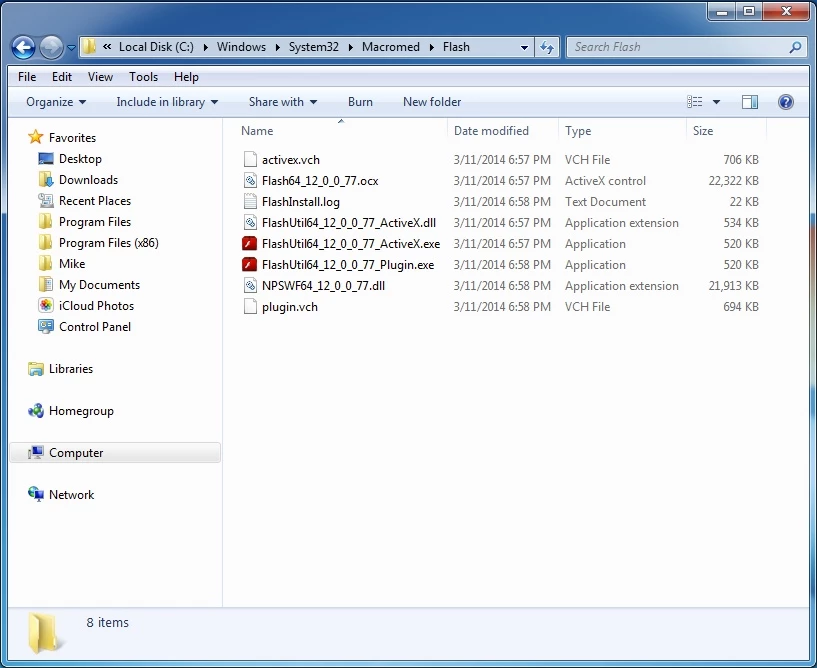Open the Edit menu
The image size is (817, 668).
coord(61,77)
